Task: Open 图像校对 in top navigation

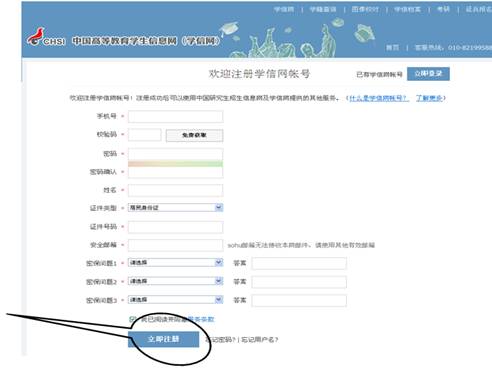Action: tap(365, 9)
